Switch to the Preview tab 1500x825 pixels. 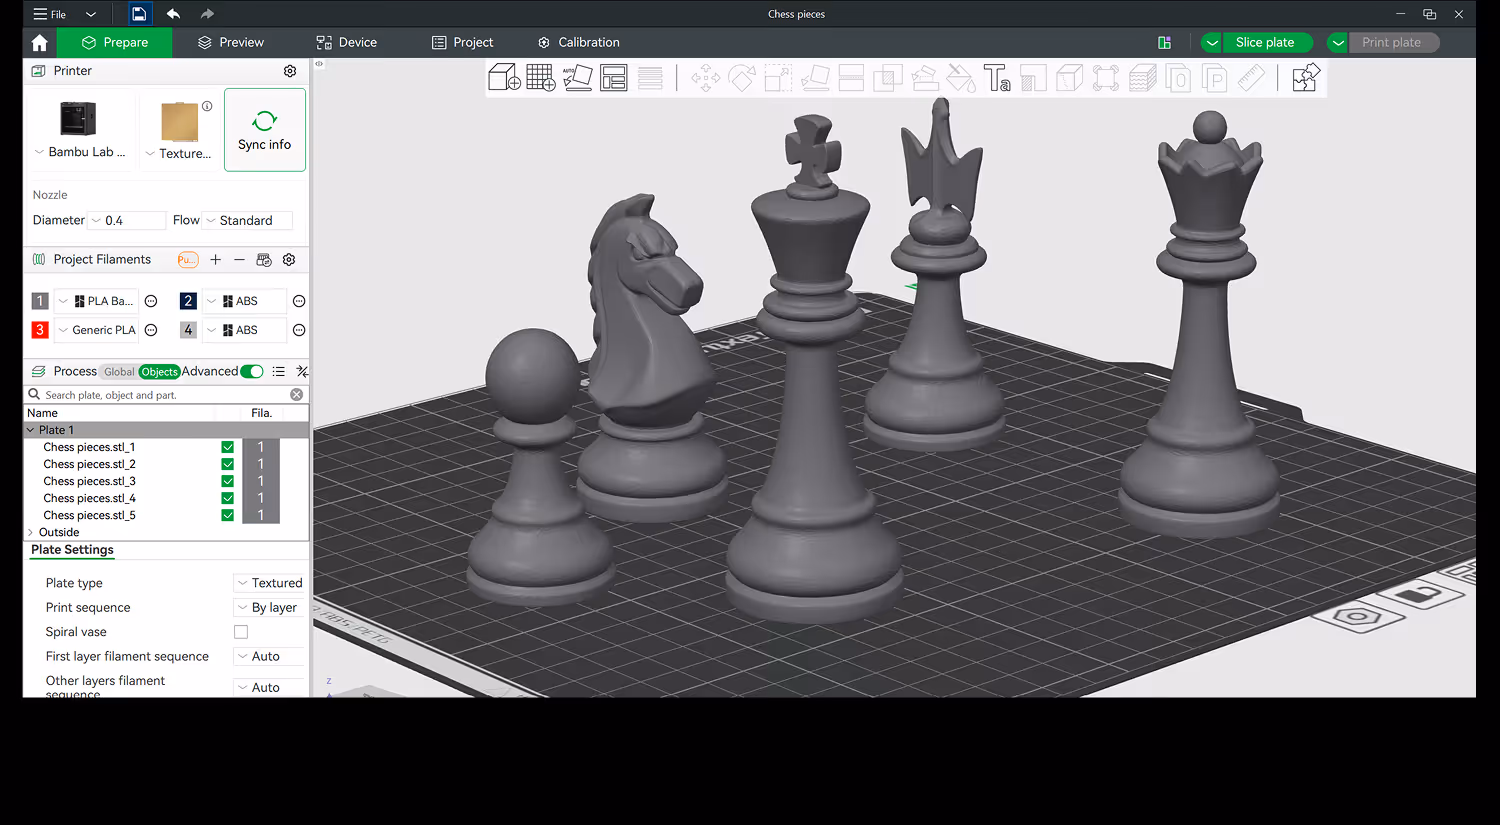pyautogui.click(x=231, y=42)
